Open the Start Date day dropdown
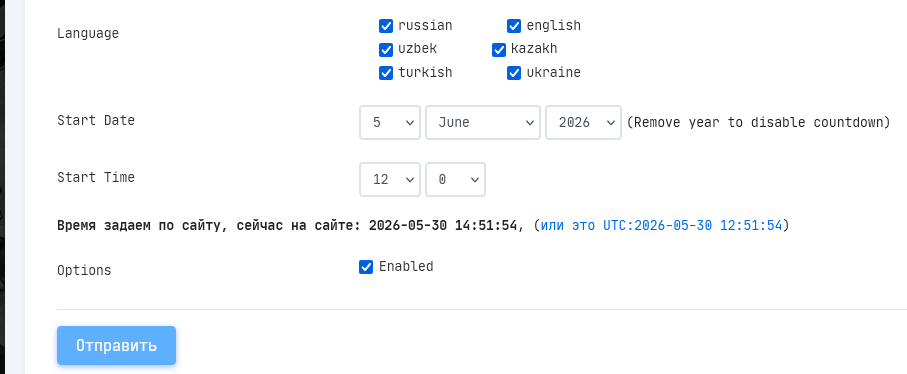The width and height of the screenshot is (907, 374). click(x=390, y=122)
